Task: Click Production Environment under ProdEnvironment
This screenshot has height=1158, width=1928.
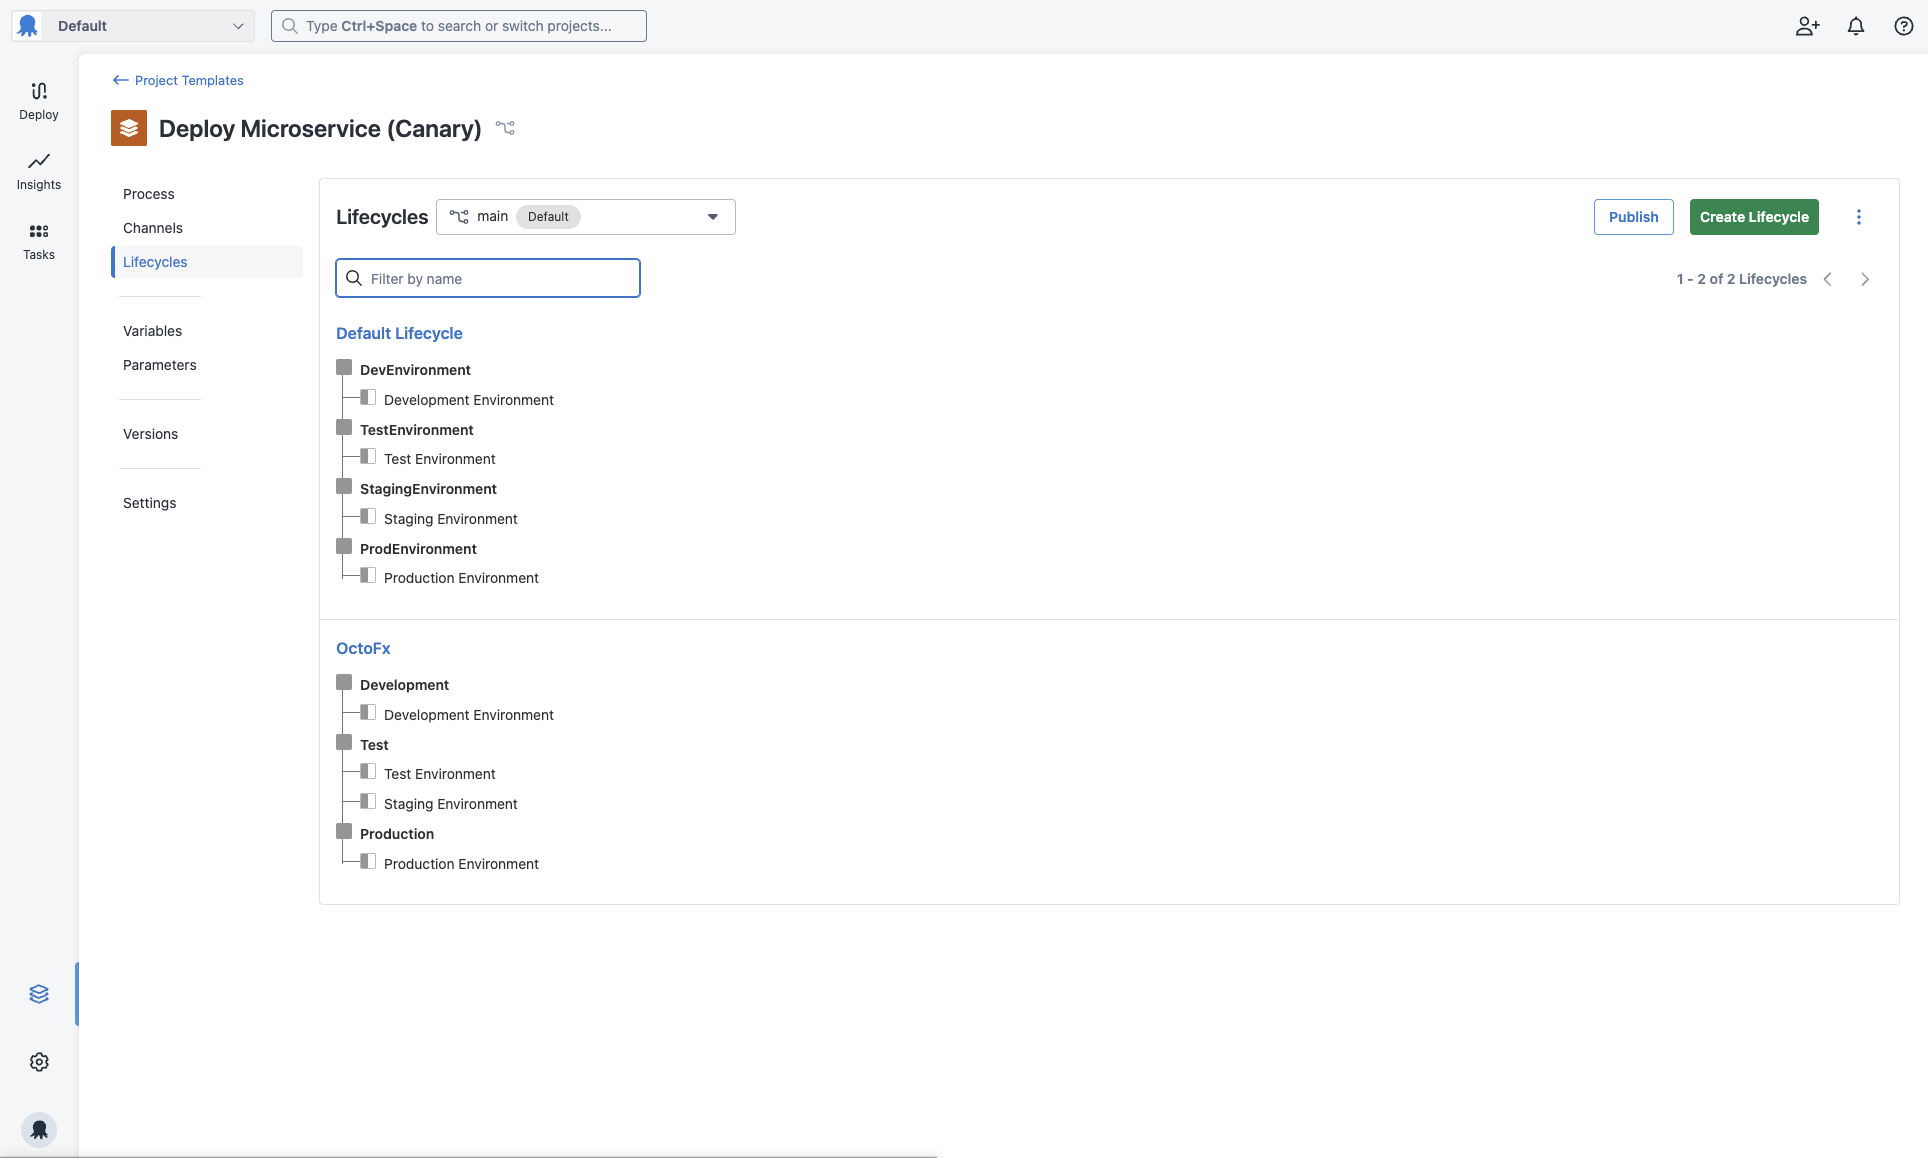Action: coord(461,578)
